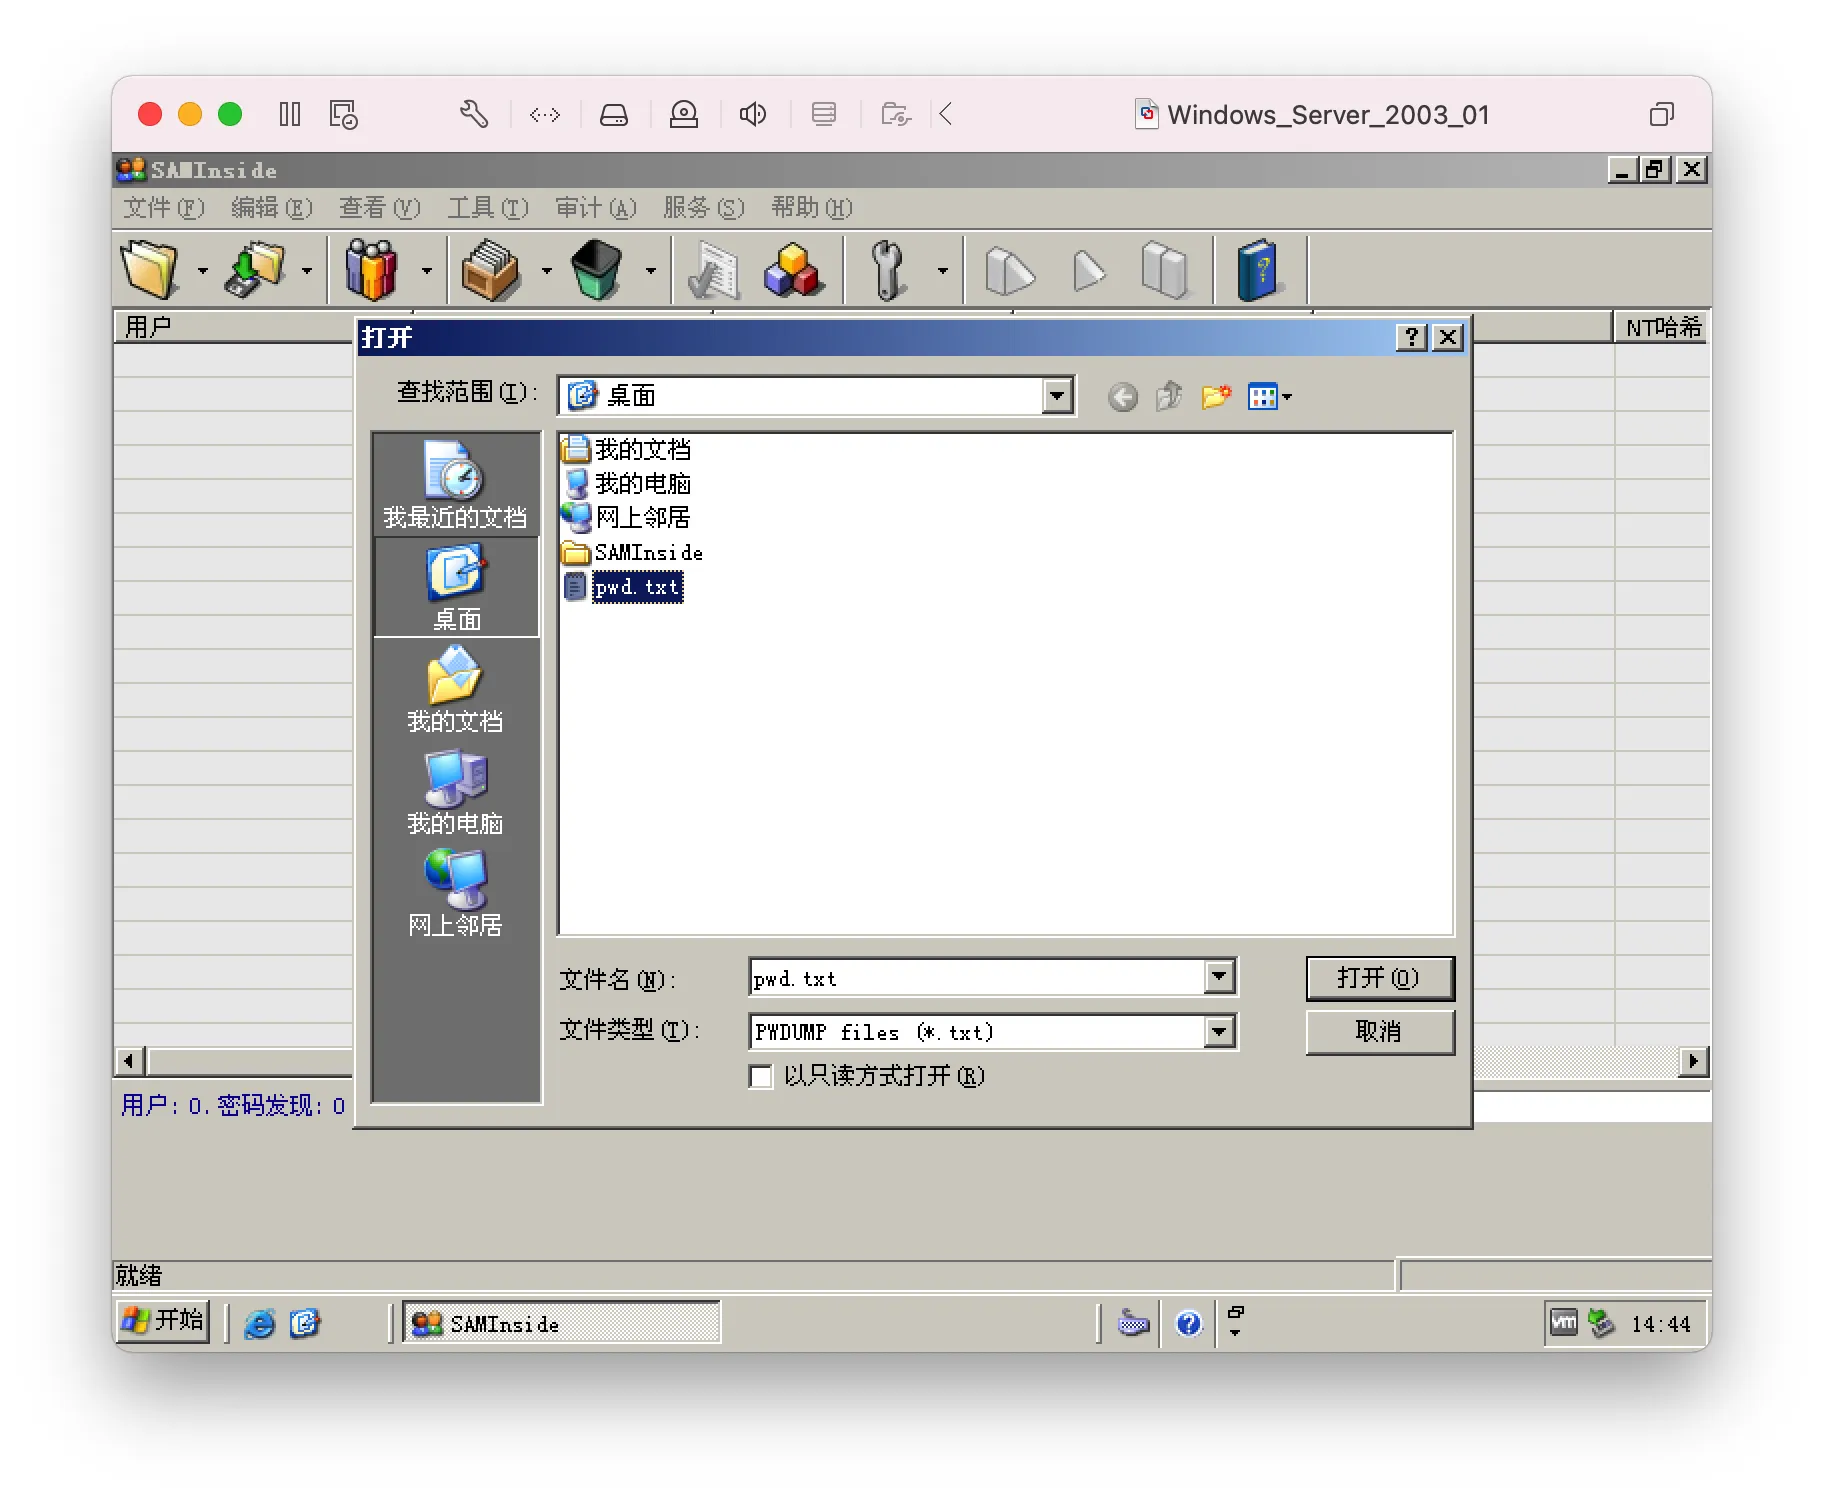This screenshot has height=1500, width=1824.
Task: Open dropdown arrow beside recycle bin icon
Action: pyautogui.click(x=651, y=270)
